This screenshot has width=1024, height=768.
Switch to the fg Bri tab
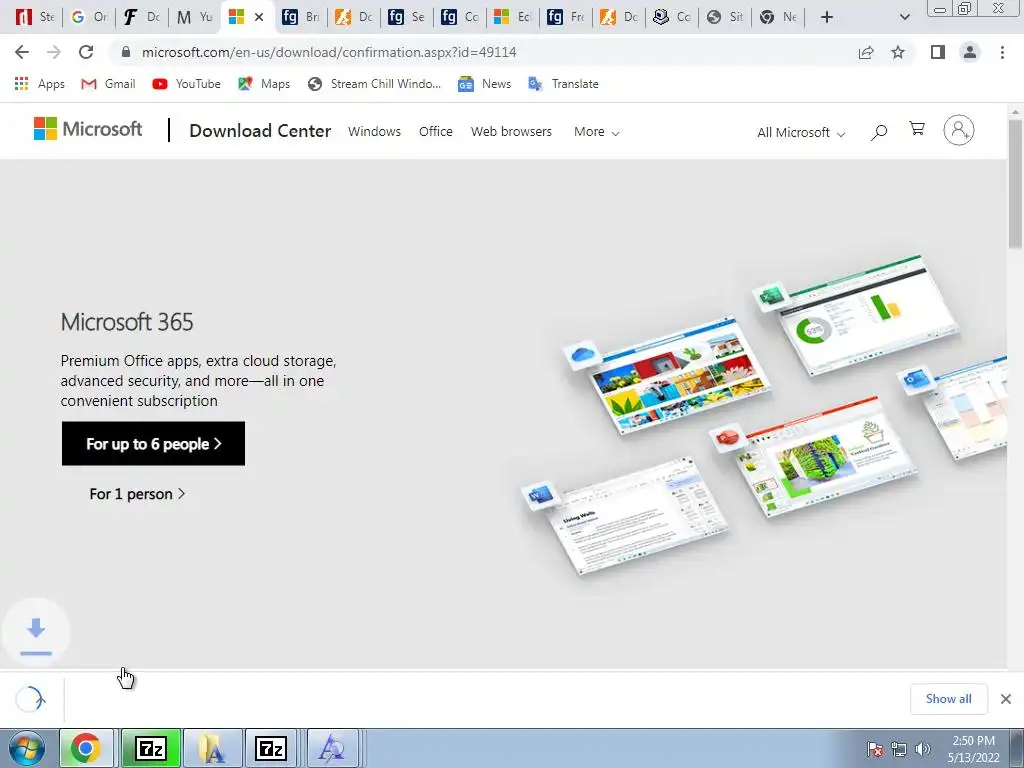pos(301,17)
